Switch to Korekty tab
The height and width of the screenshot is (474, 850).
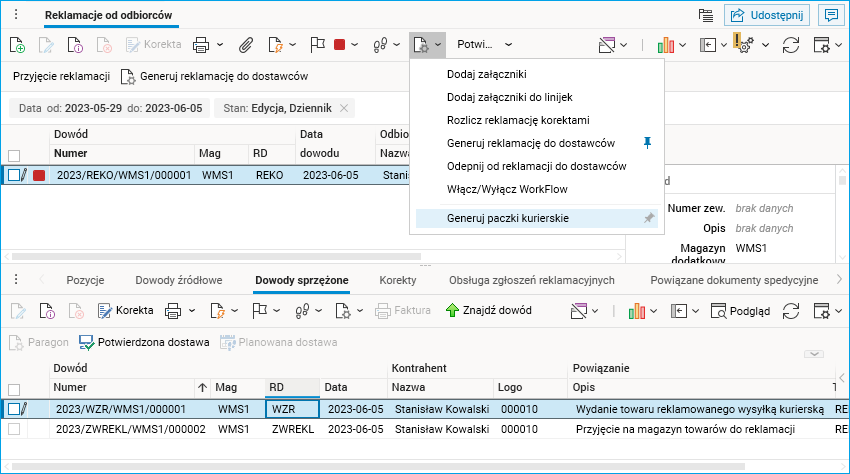pos(398,280)
